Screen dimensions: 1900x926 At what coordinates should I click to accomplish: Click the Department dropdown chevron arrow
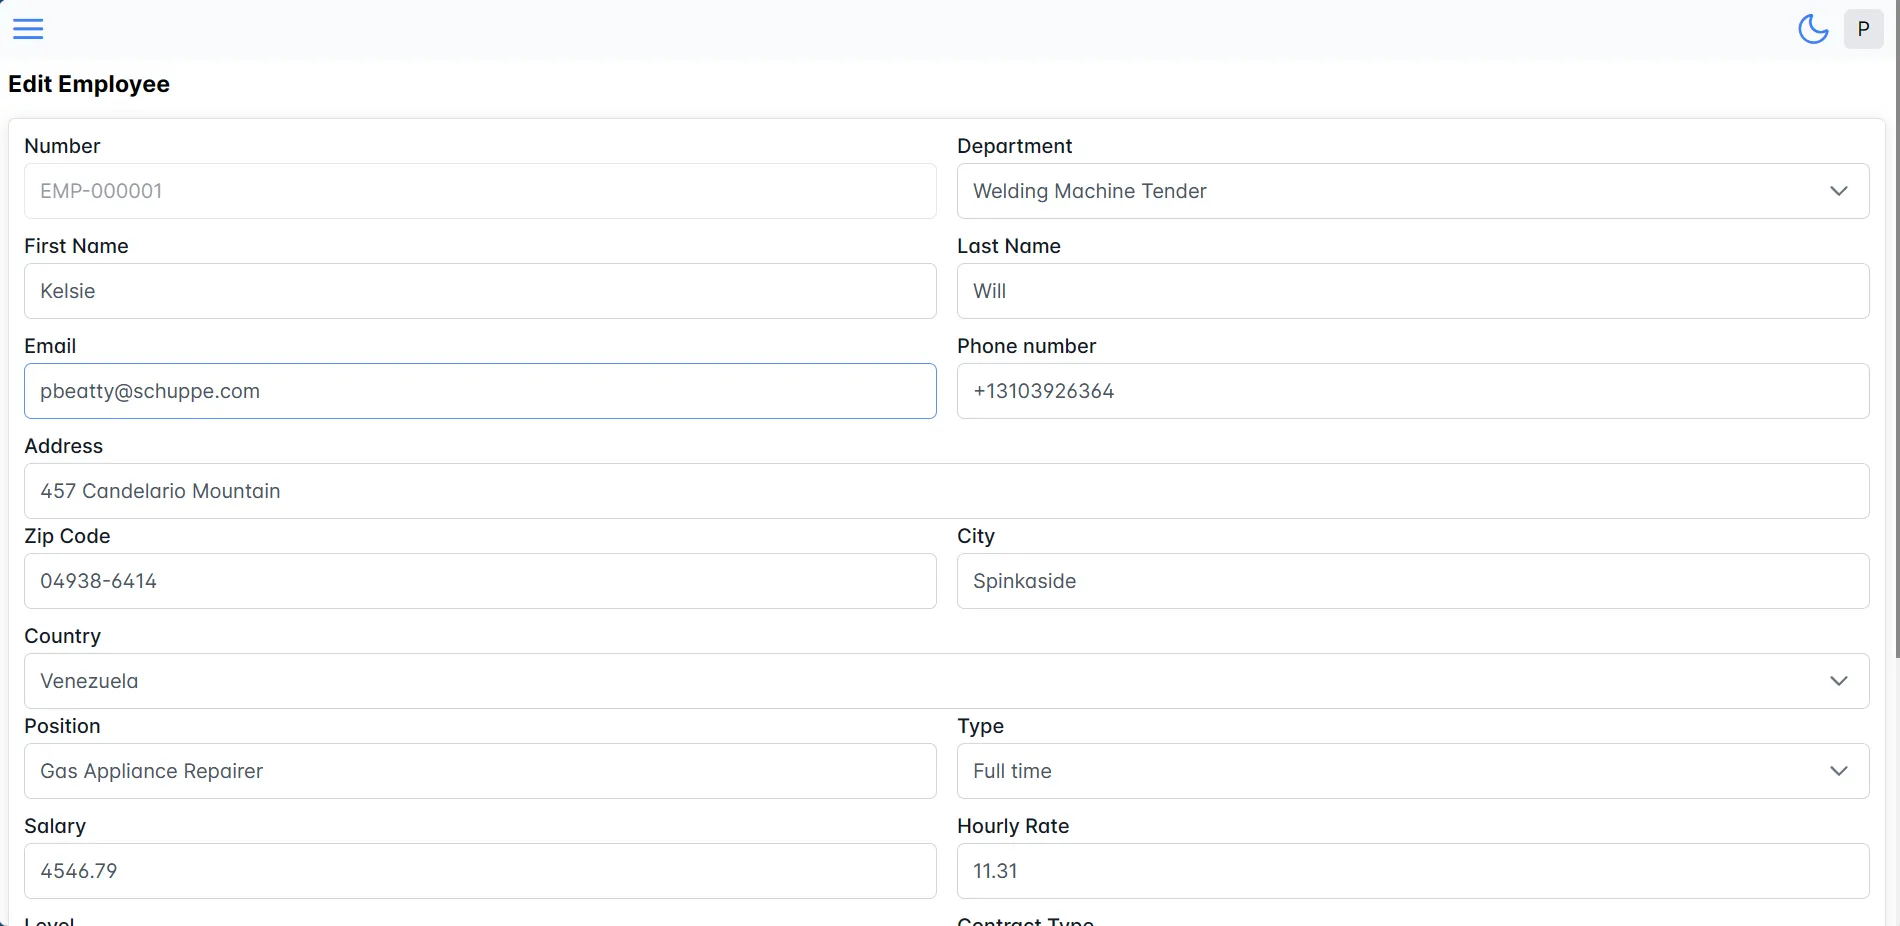[1838, 191]
